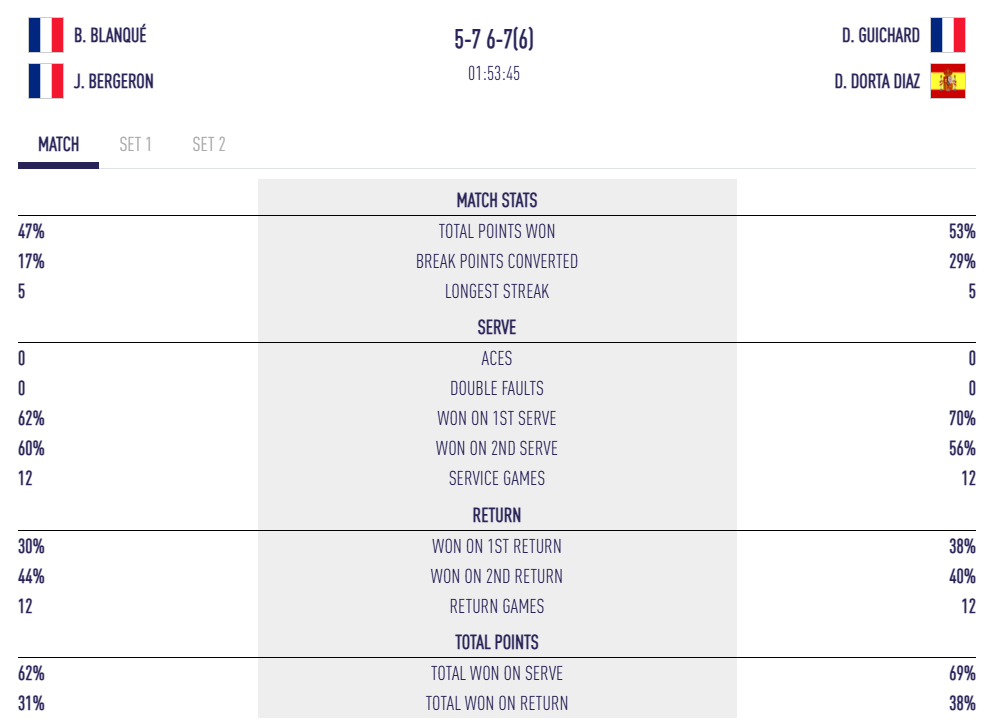Select the WON ON 2ND RETURN label
The height and width of the screenshot is (727, 991).
(x=497, y=576)
